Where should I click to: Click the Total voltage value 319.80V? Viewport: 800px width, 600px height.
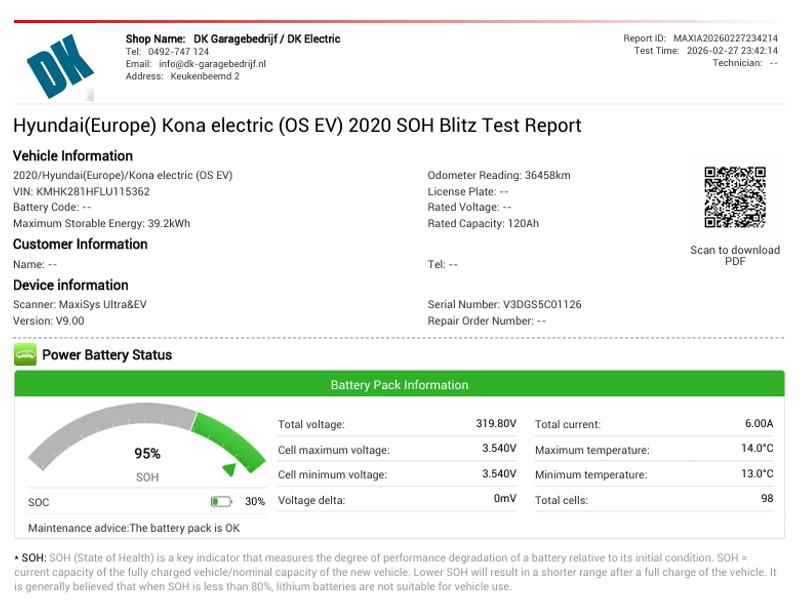tap(496, 424)
